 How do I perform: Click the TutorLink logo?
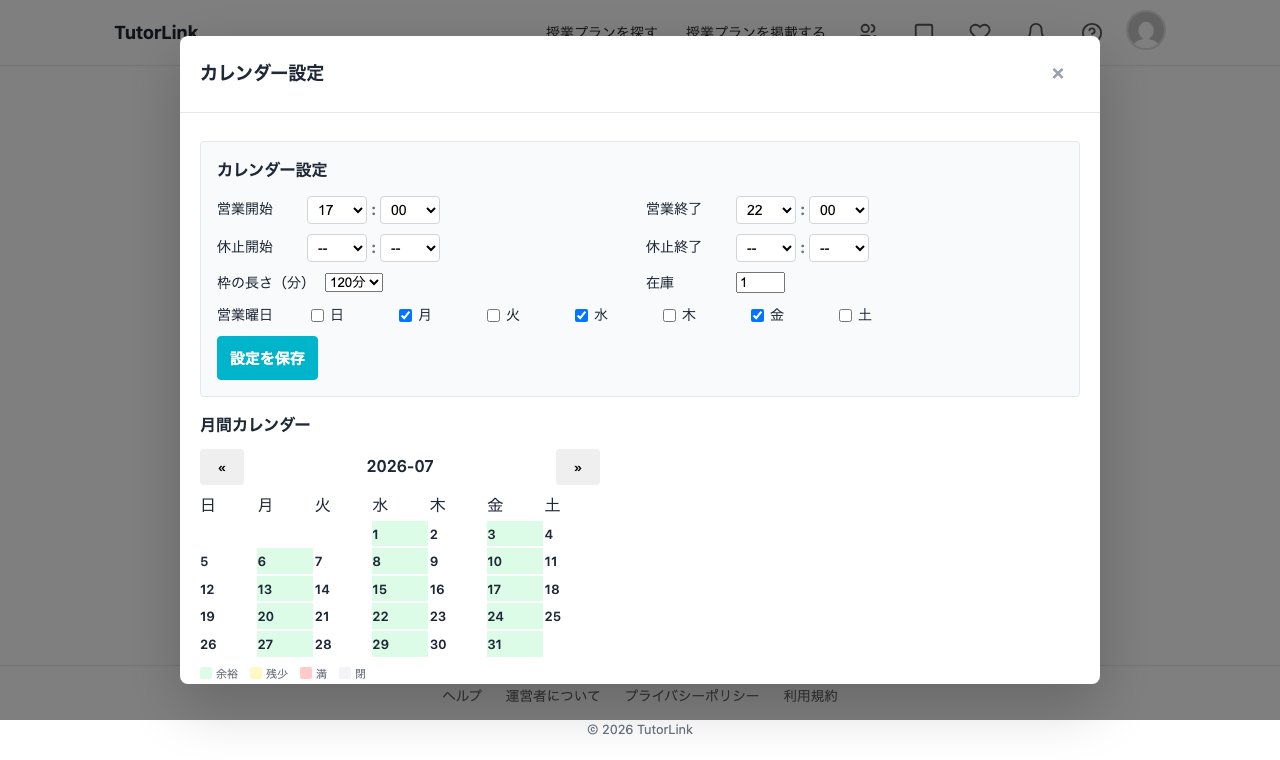(x=156, y=32)
